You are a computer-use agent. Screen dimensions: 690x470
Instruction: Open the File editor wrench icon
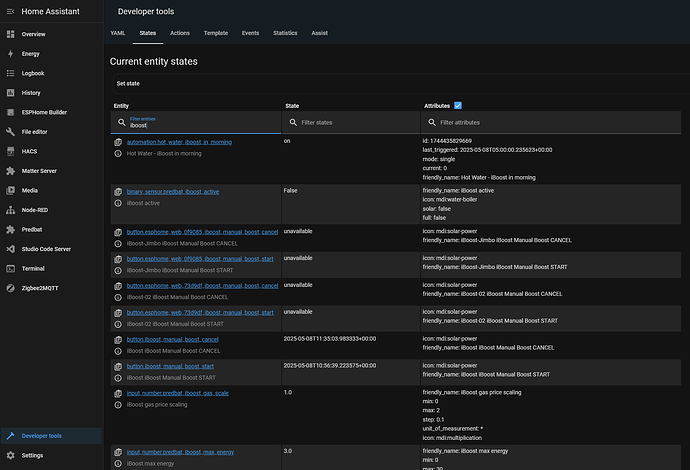[11, 132]
